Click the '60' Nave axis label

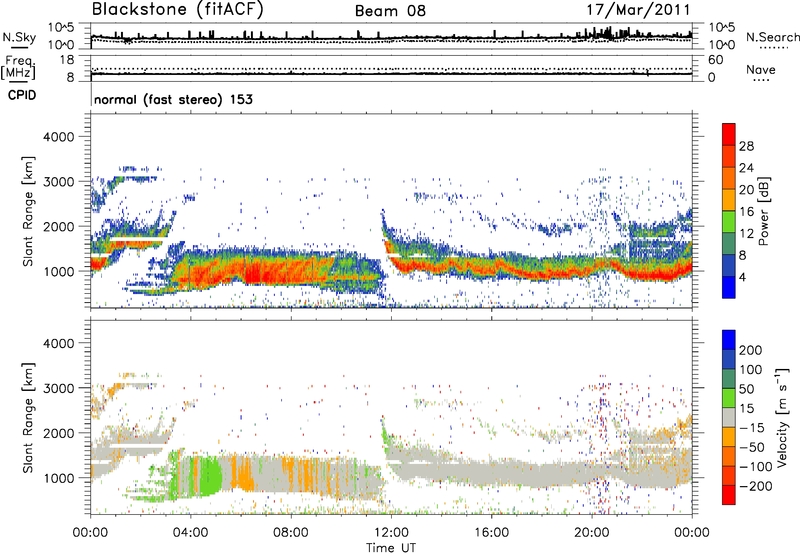[x=716, y=60]
